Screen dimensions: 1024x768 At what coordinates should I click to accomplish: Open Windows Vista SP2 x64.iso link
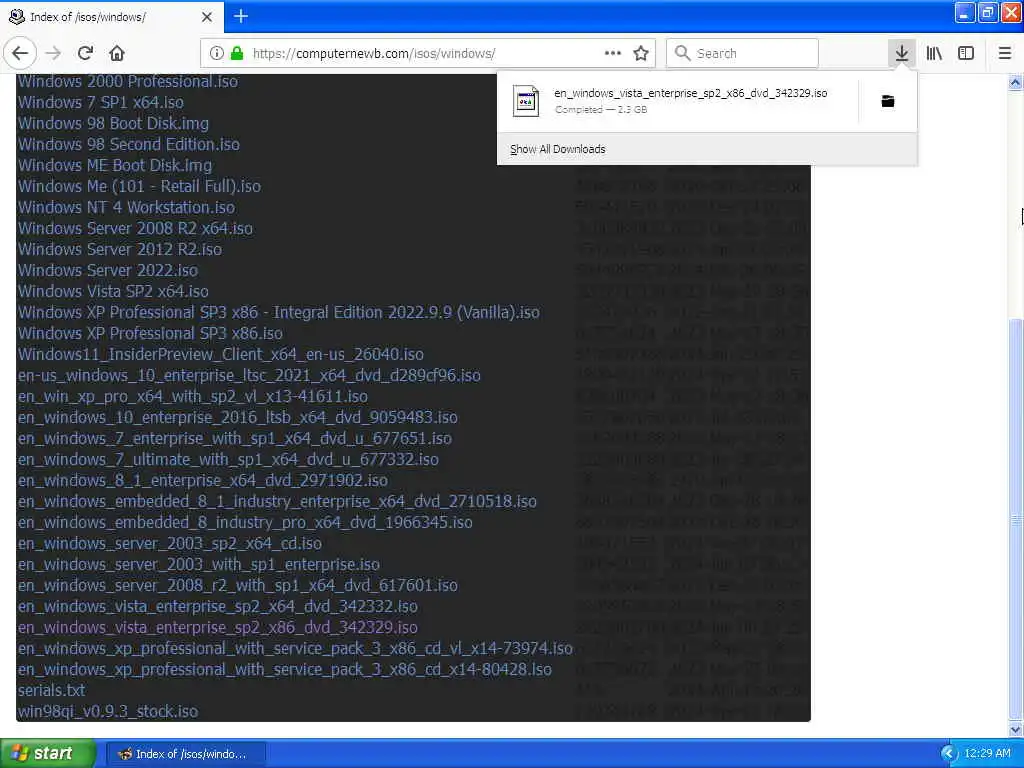(x=113, y=291)
